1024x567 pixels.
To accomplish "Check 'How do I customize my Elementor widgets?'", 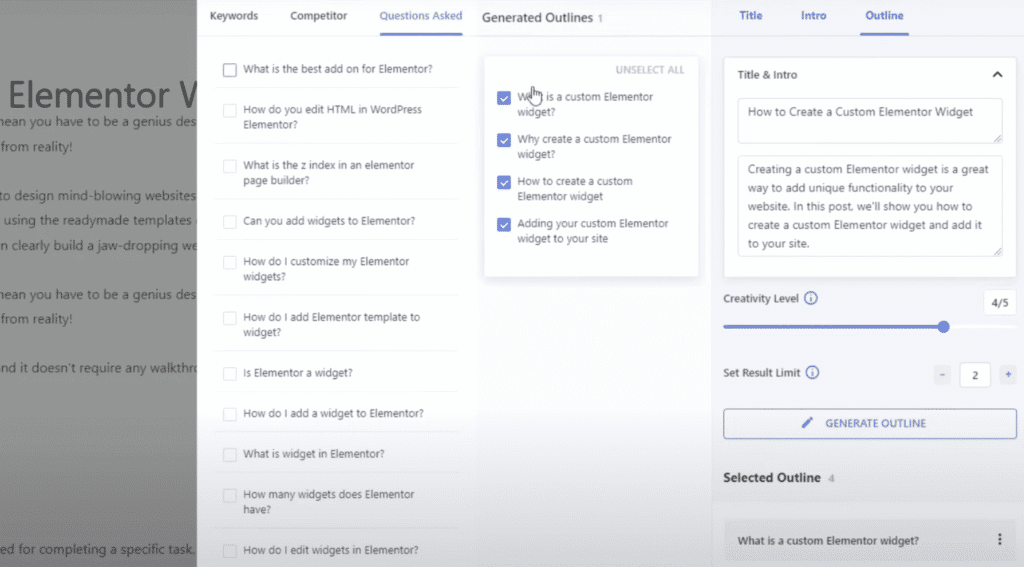I will (x=229, y=263).
